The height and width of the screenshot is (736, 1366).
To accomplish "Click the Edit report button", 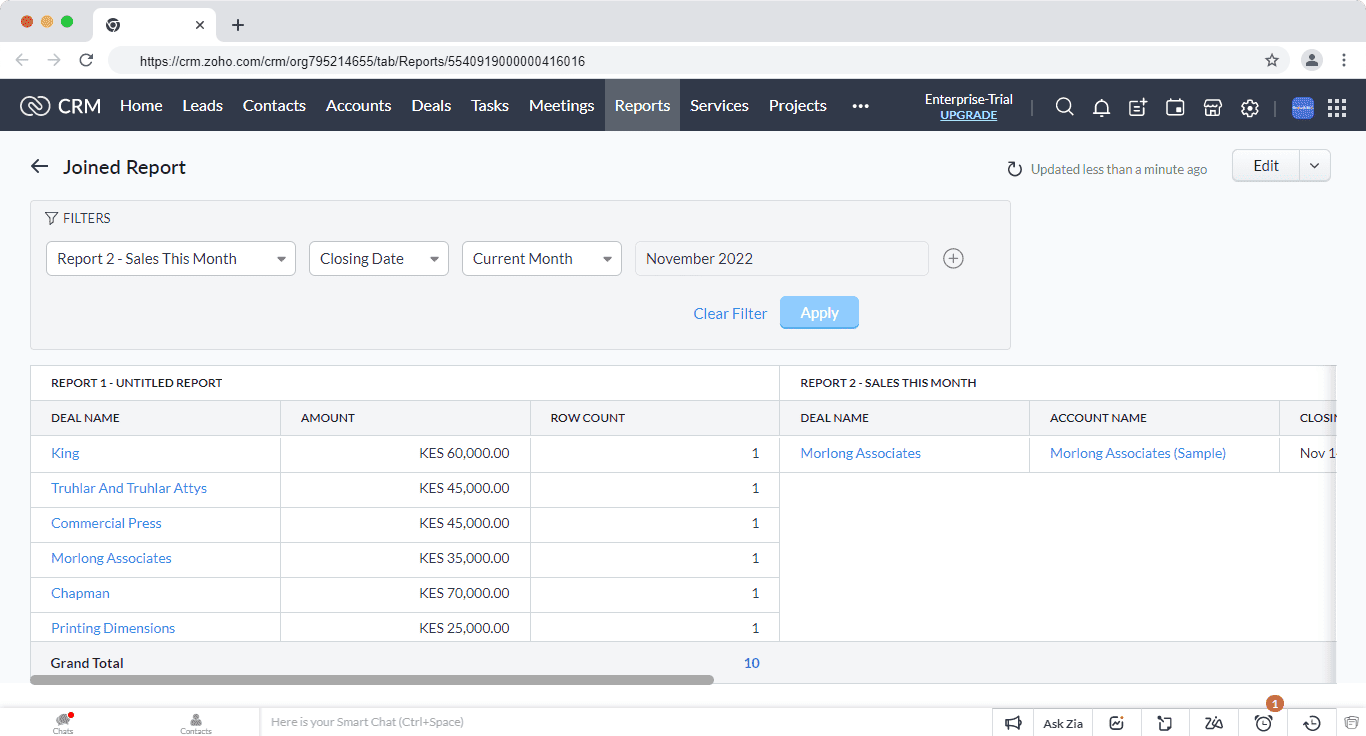I will 1266,166.
